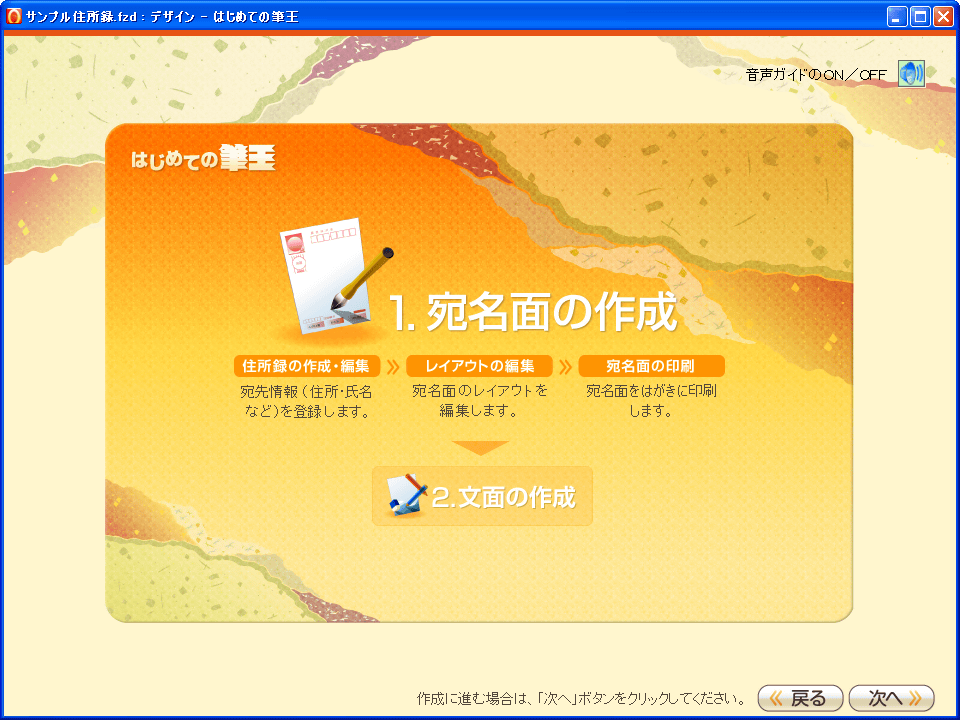
Task: Click the text 宛名面のレイアウトを編集します。
Action: click(x=479, y=400)
